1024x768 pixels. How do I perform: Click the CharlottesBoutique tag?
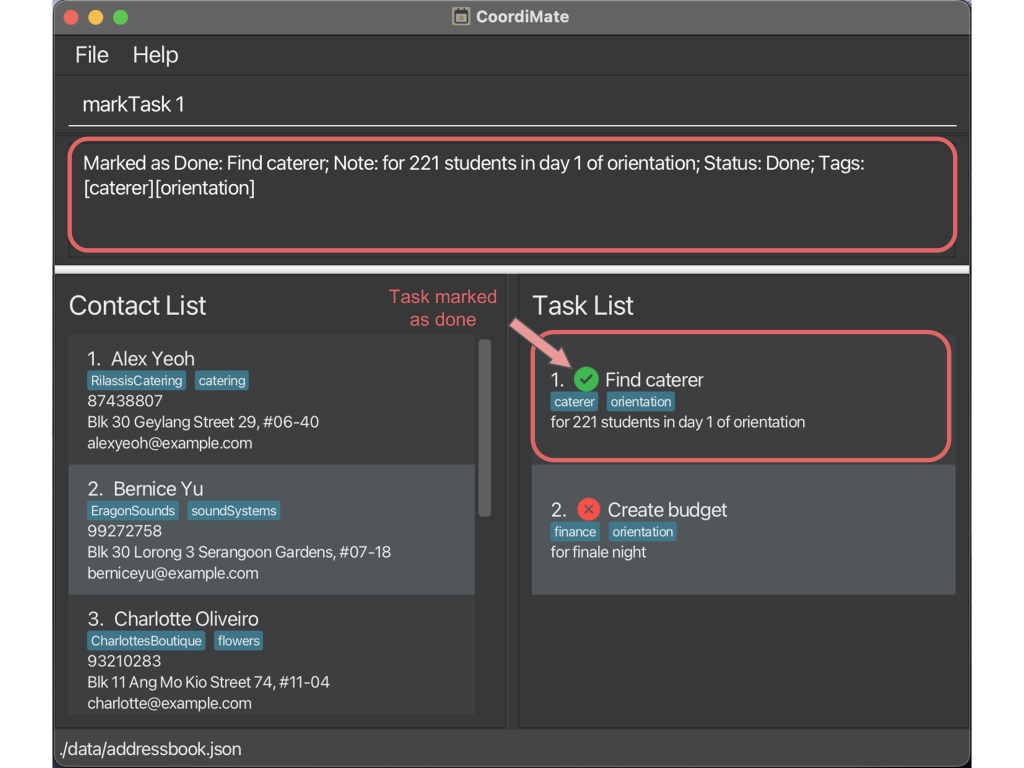[146, 641]
